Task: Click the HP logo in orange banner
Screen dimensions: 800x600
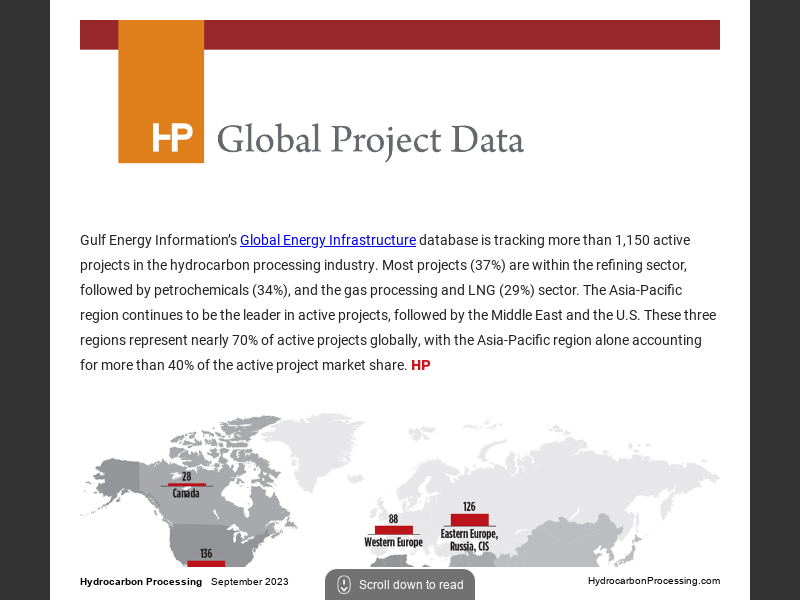Action: pos(172,137)
